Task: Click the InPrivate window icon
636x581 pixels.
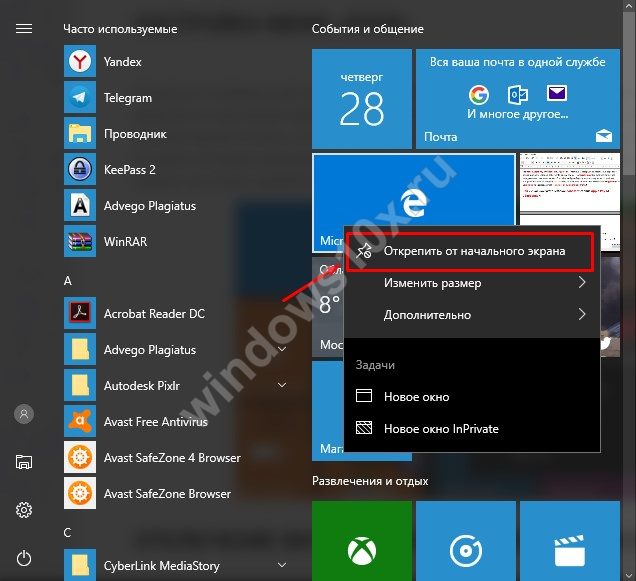Action: (x=364, y=428)
